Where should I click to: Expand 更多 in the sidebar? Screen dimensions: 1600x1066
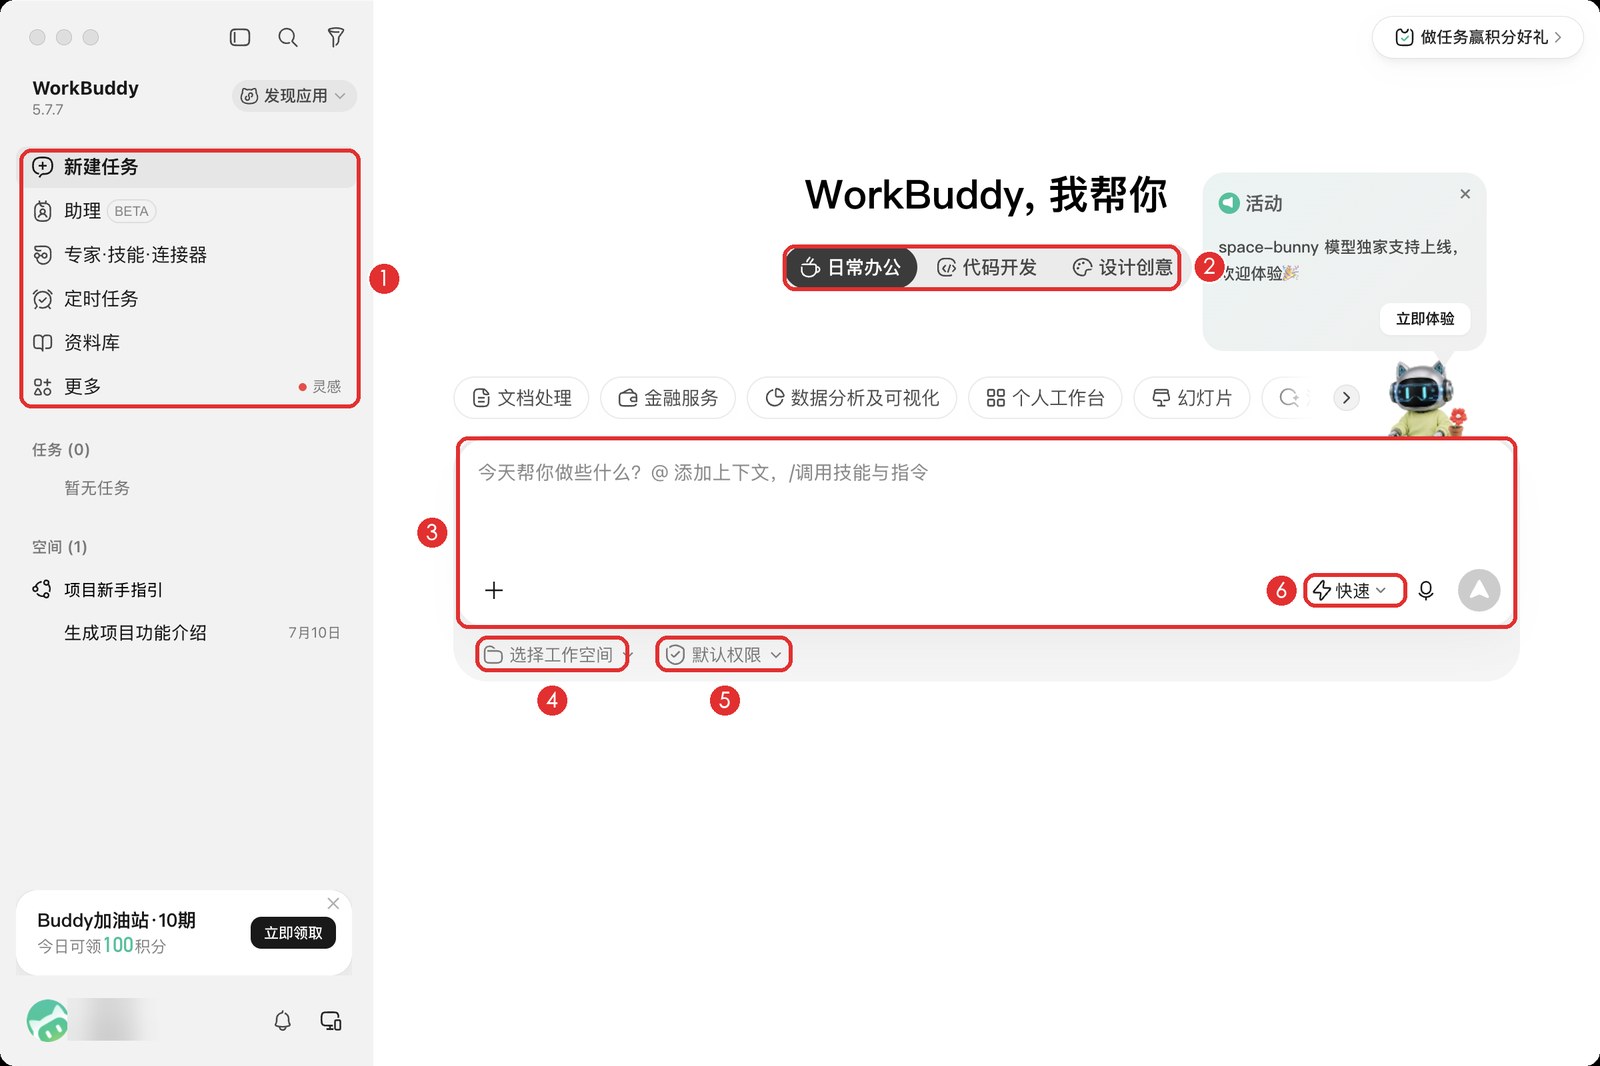coord(189,387)
